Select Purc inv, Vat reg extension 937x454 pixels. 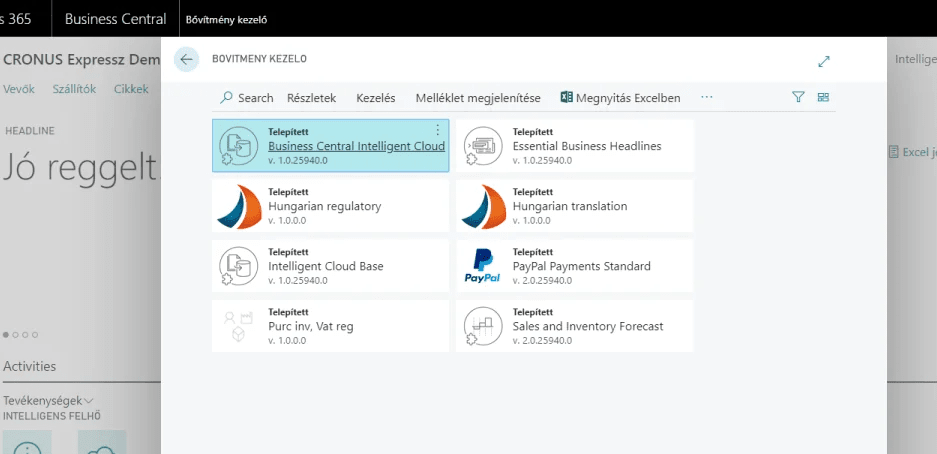(330, 326)
